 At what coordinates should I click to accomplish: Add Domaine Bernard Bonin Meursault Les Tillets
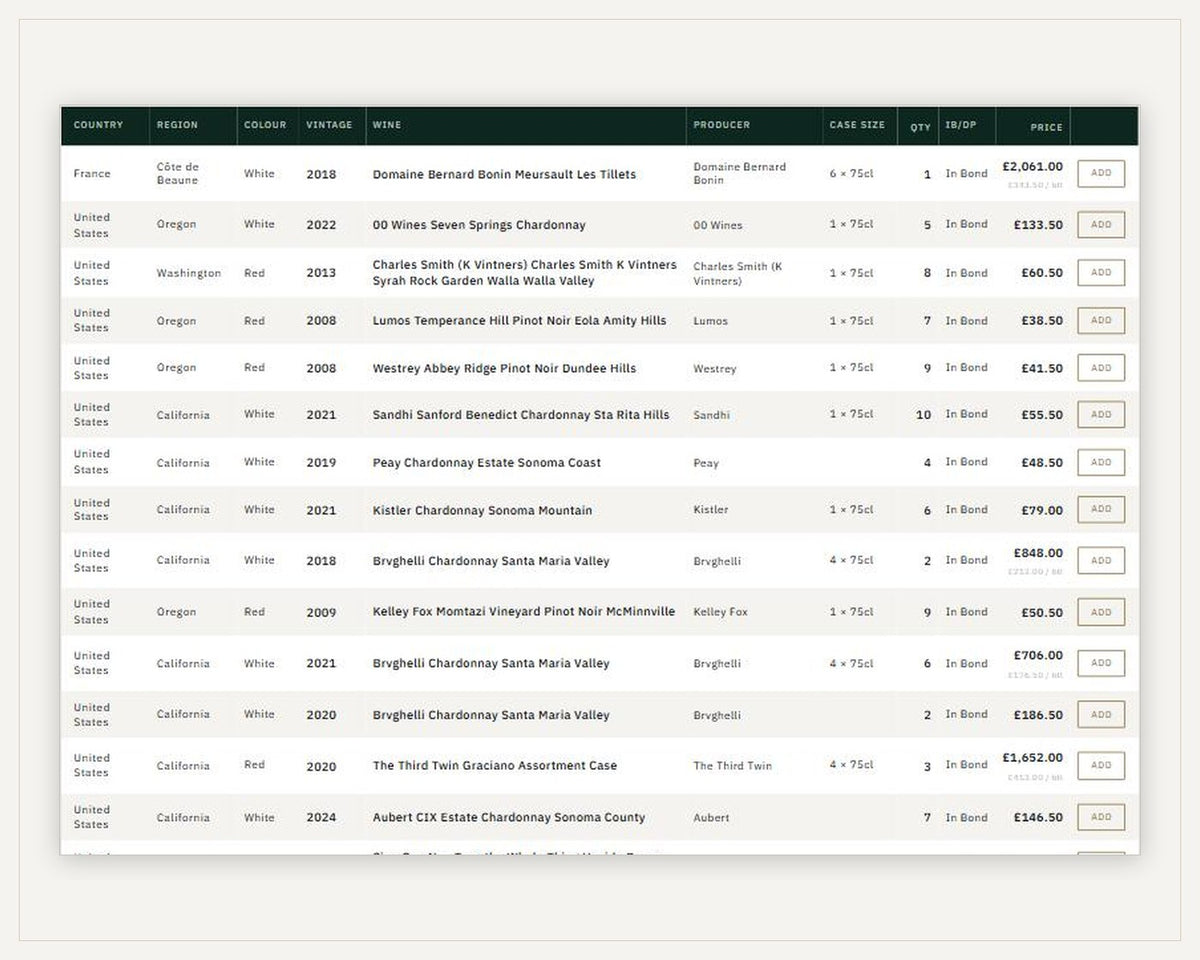pos(1101,173)
